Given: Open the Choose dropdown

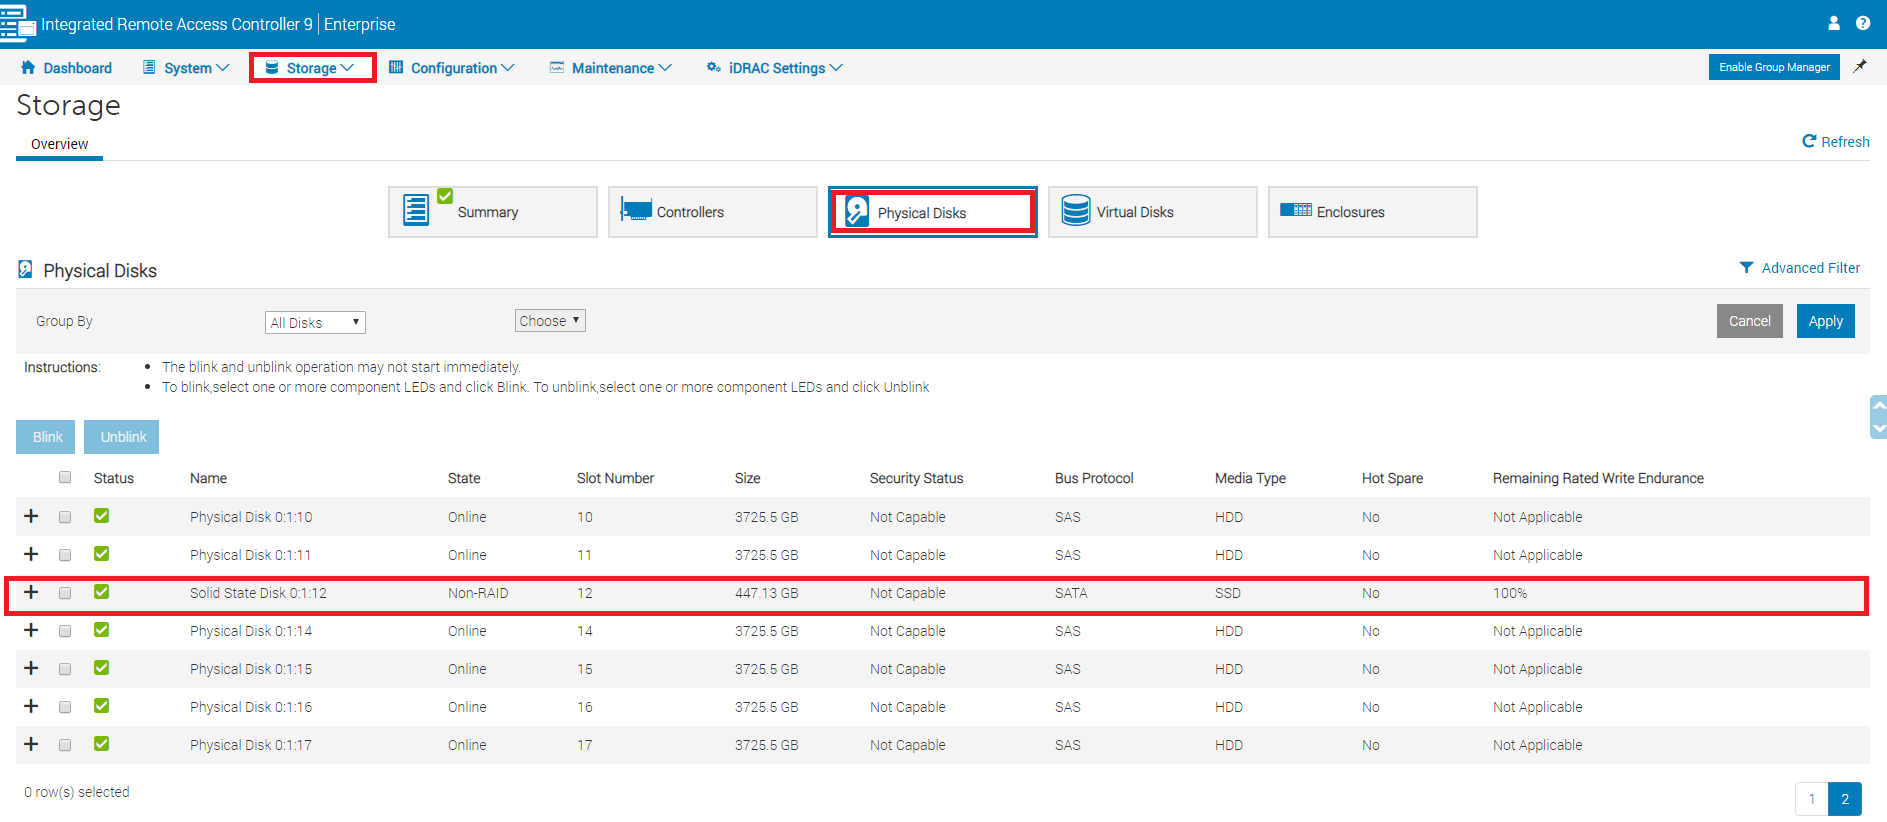Looking at the screenshot, I should point(549,321).
